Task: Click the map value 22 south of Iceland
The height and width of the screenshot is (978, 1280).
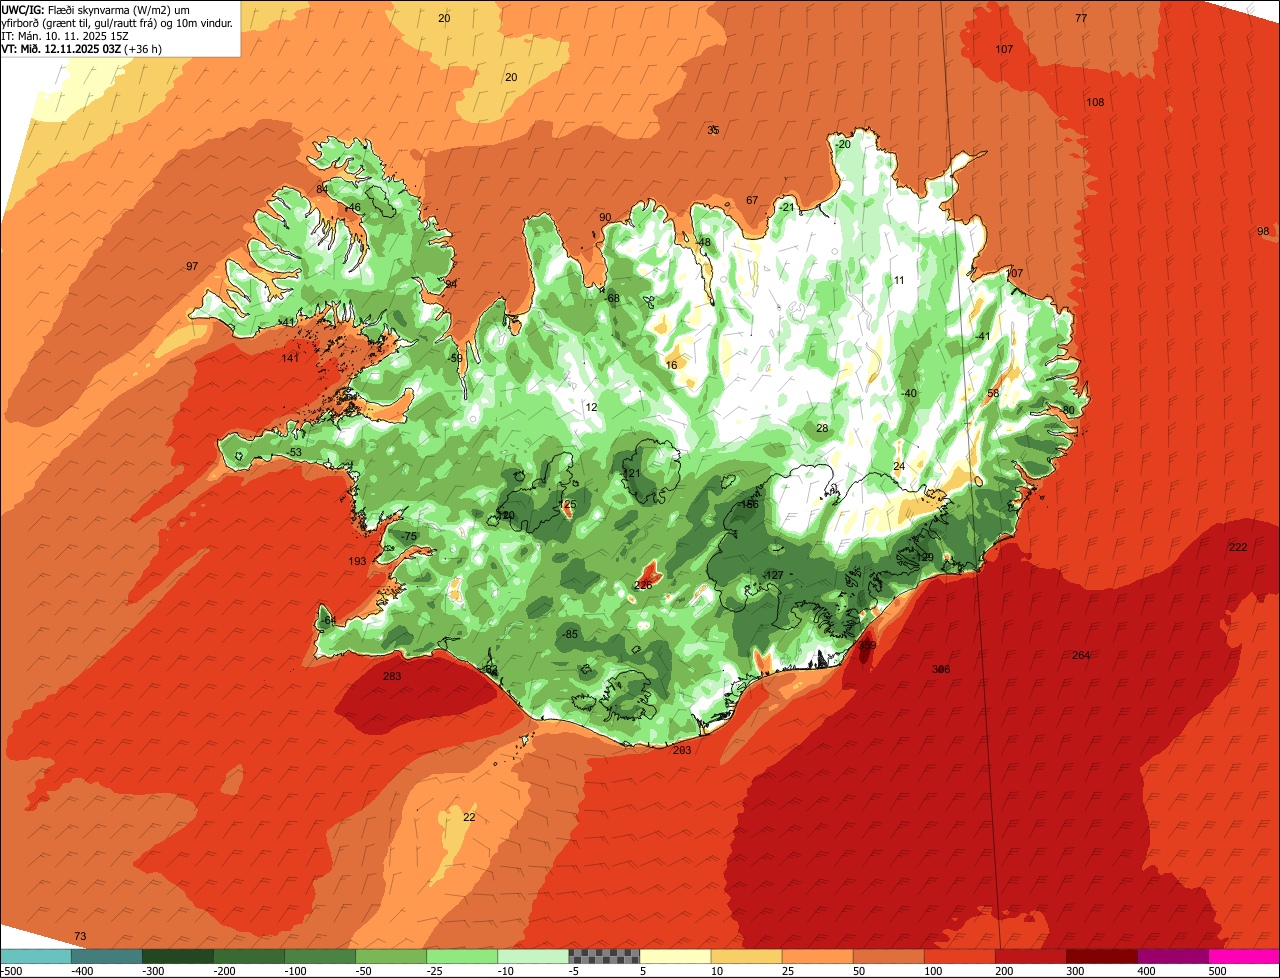Action: pyautogui.click(x=469, y=818)
